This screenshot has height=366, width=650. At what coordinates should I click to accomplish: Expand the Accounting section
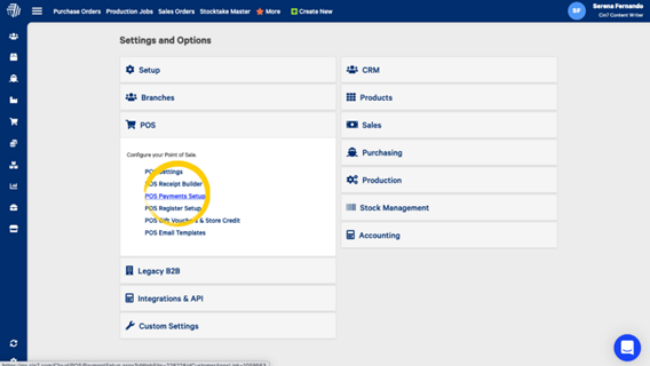[x=449, y=235]
